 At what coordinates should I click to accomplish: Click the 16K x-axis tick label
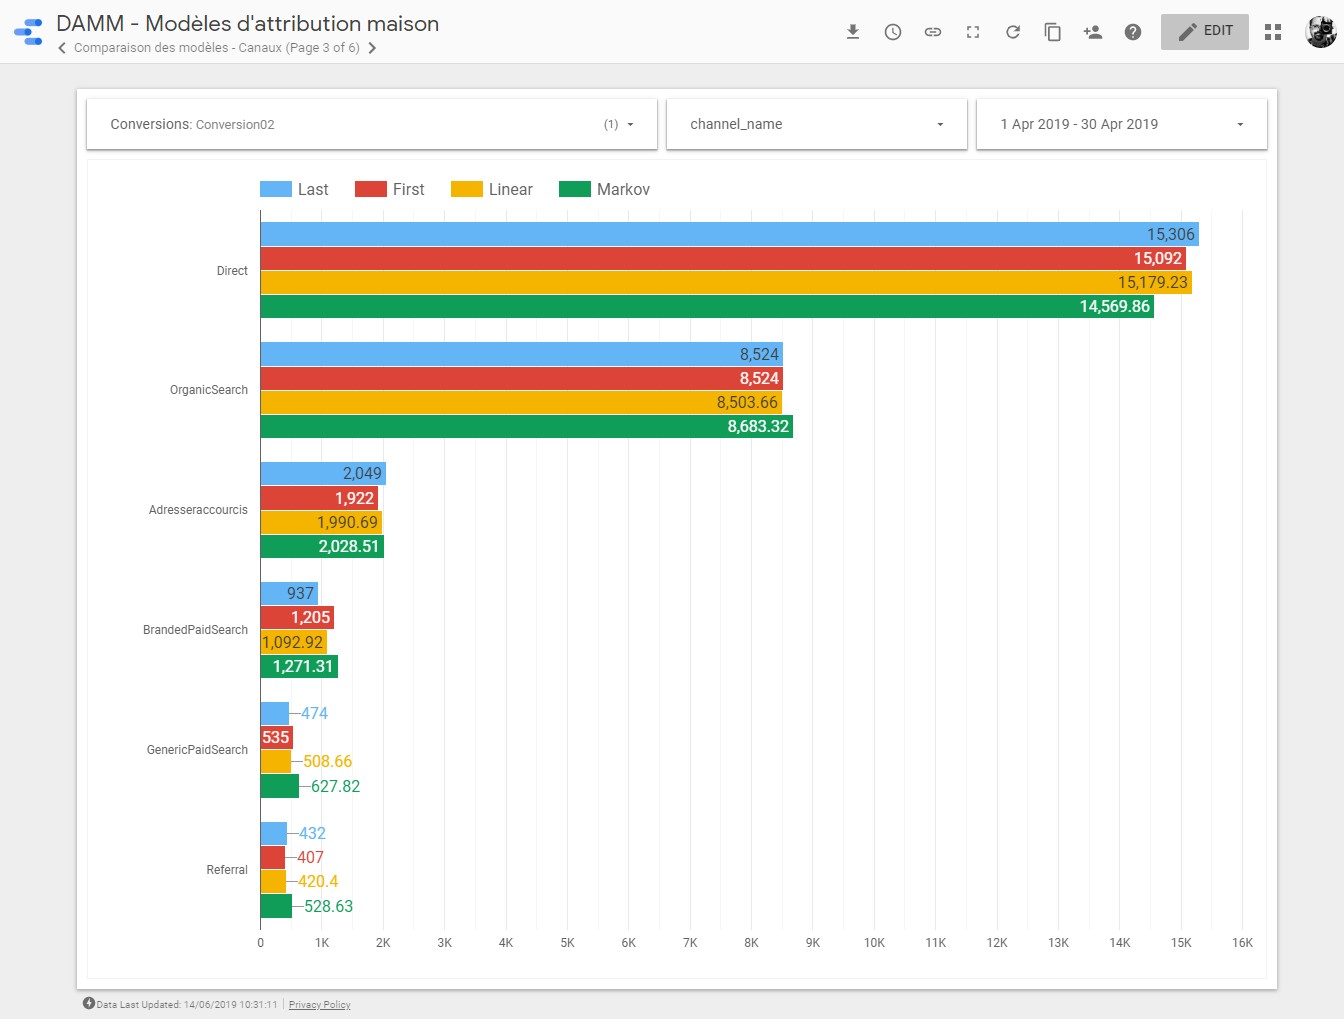coord(1242,943)
